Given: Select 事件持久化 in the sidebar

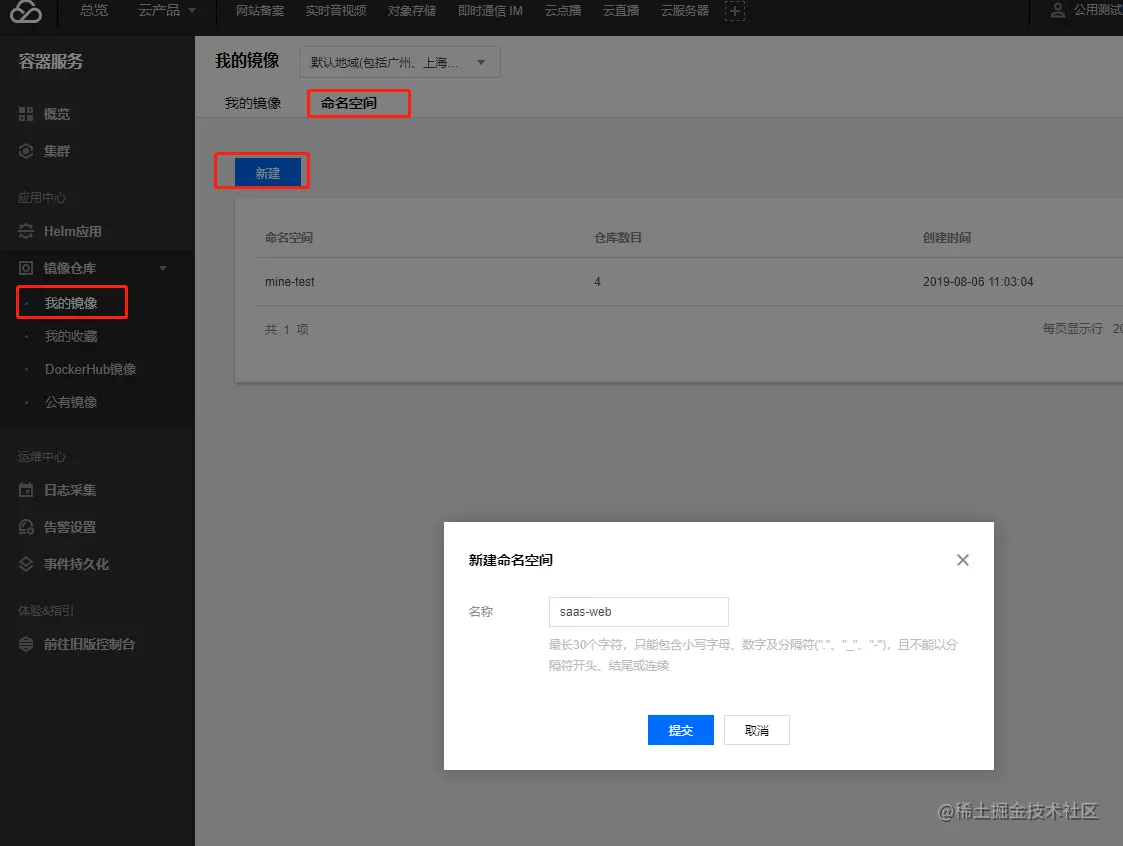Looking at the screenshot, I should tap(76, 564).
